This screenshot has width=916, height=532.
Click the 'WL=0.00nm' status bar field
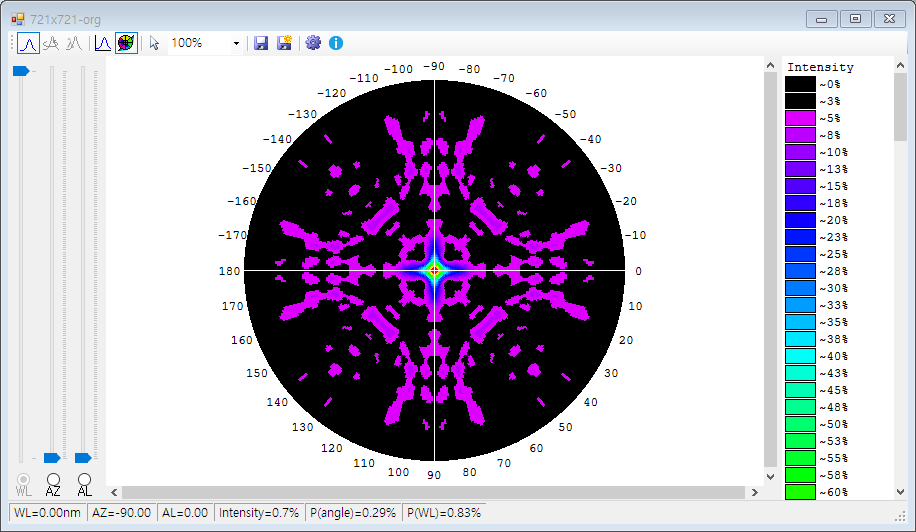pyautogui.click(x=47, y=513)
